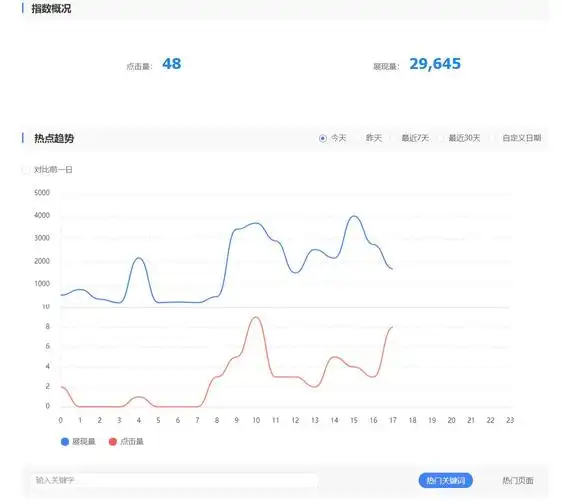
Task: Open the 热门关键词 tab button
Action: click(446, 480)
